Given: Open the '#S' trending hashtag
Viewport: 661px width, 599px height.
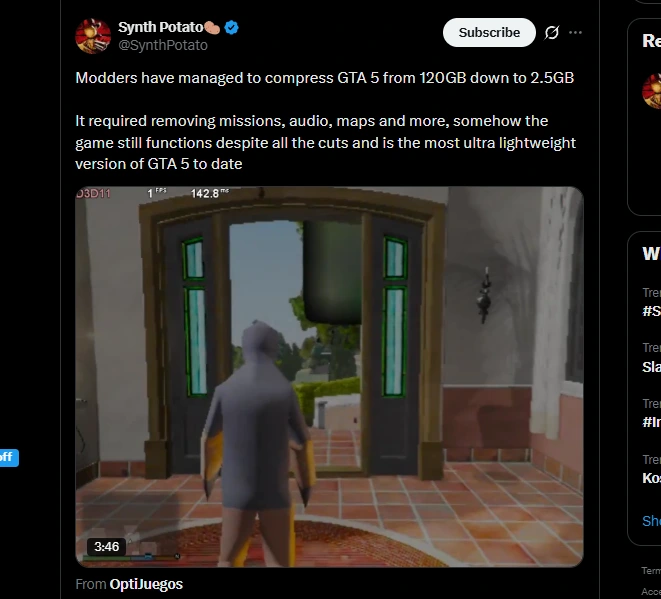Looking at the screenshot, I should tap(651, 311).
